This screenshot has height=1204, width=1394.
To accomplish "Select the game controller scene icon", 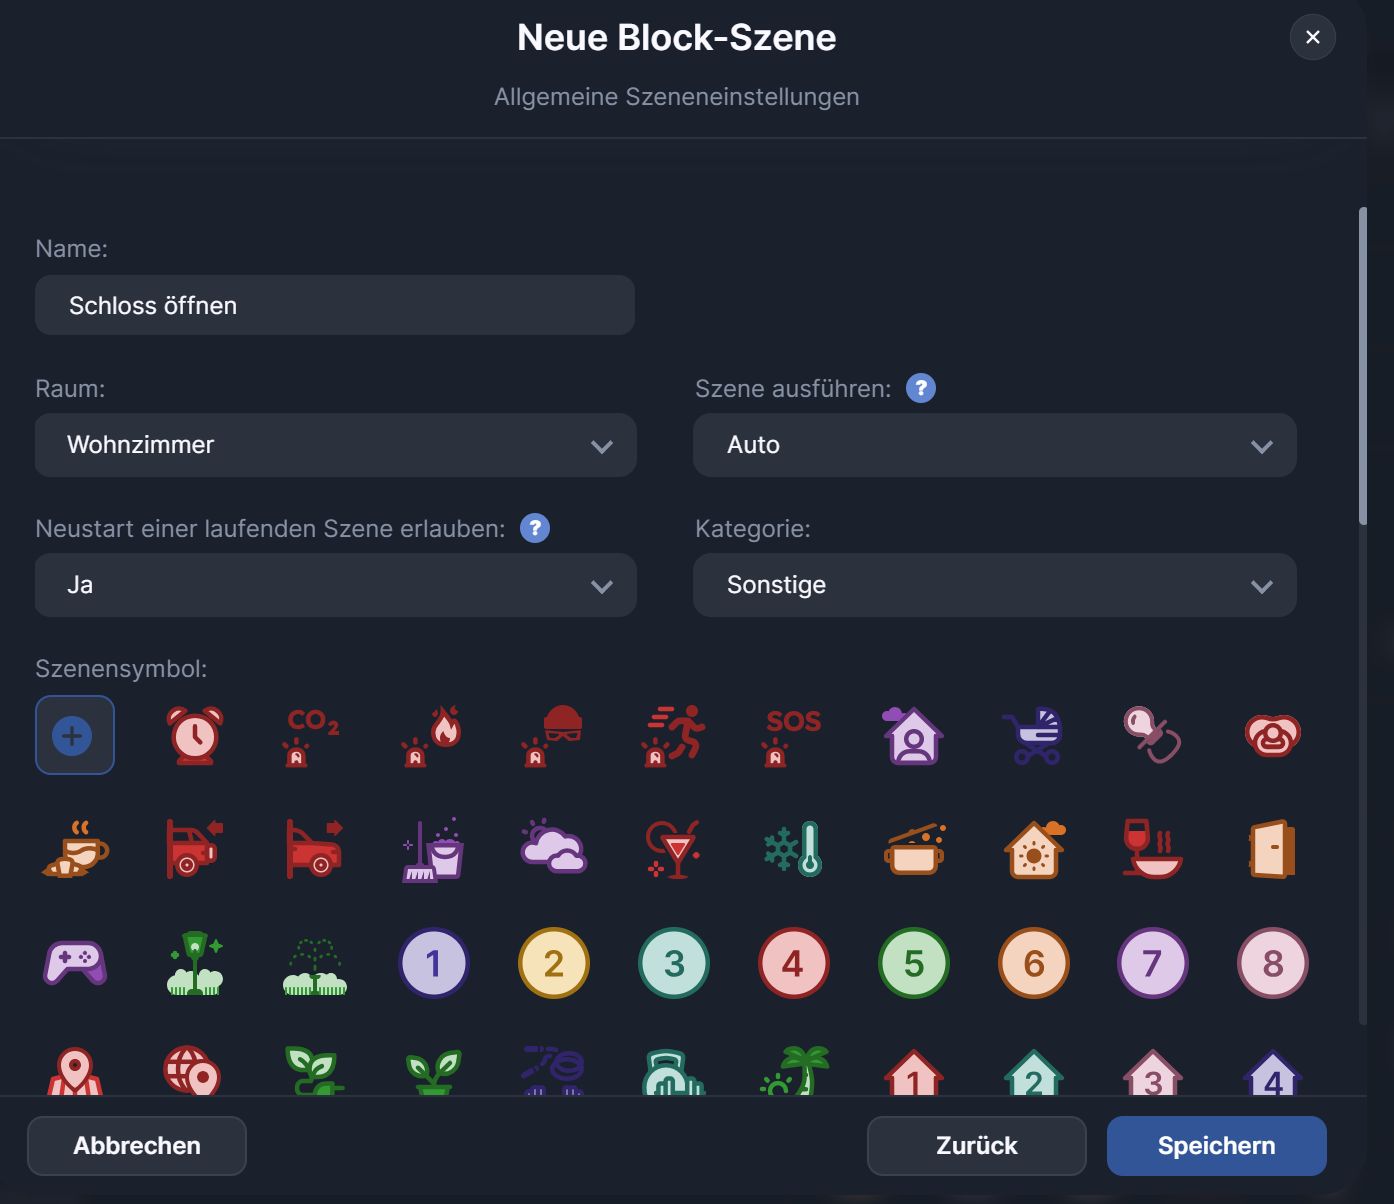I will pyautogui.click(x=75, y=963).
